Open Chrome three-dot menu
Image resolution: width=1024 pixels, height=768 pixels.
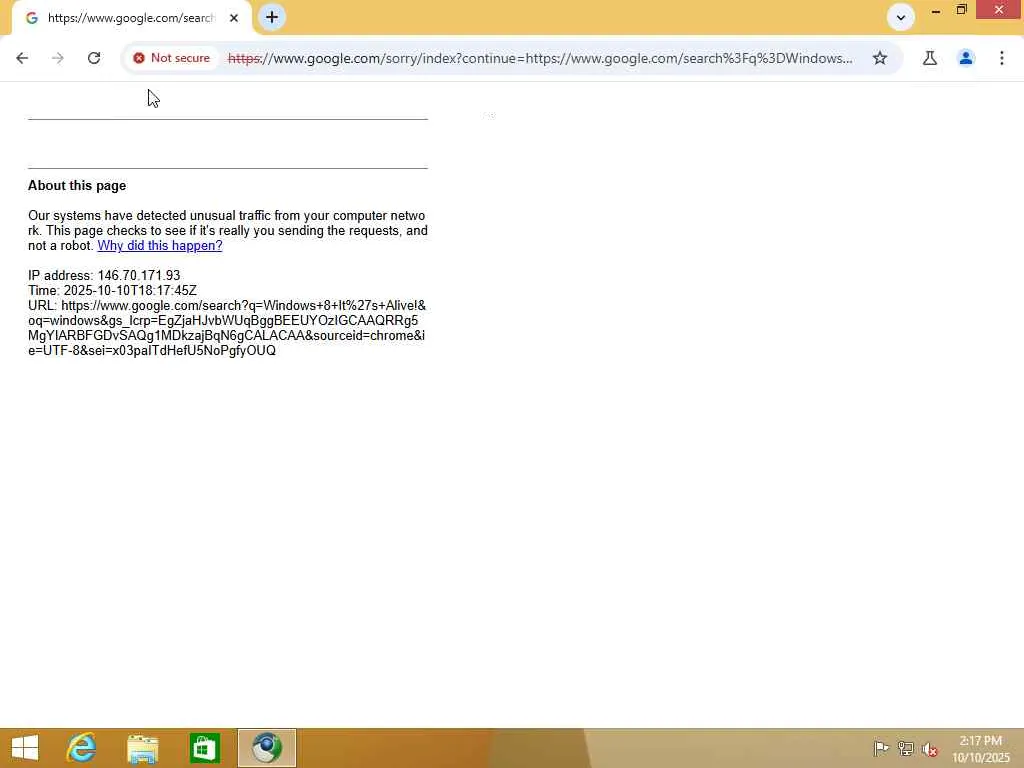click(x=1002, y=58)
